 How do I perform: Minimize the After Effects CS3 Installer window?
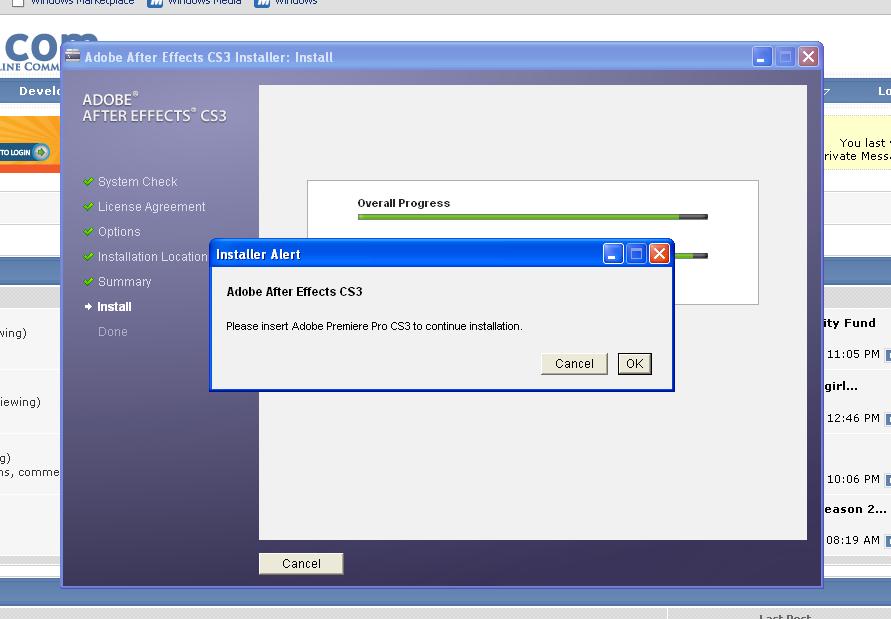coord(762,56)
